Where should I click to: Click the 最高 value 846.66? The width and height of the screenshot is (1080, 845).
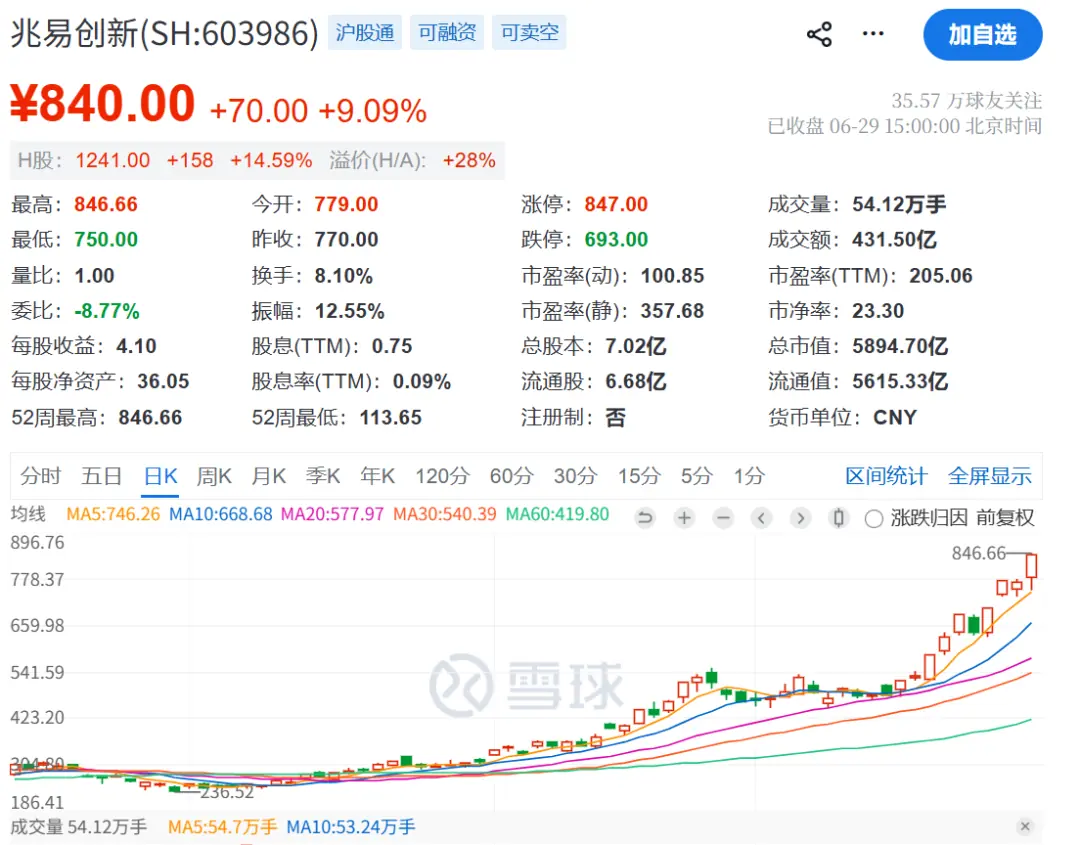click(106, 205)
